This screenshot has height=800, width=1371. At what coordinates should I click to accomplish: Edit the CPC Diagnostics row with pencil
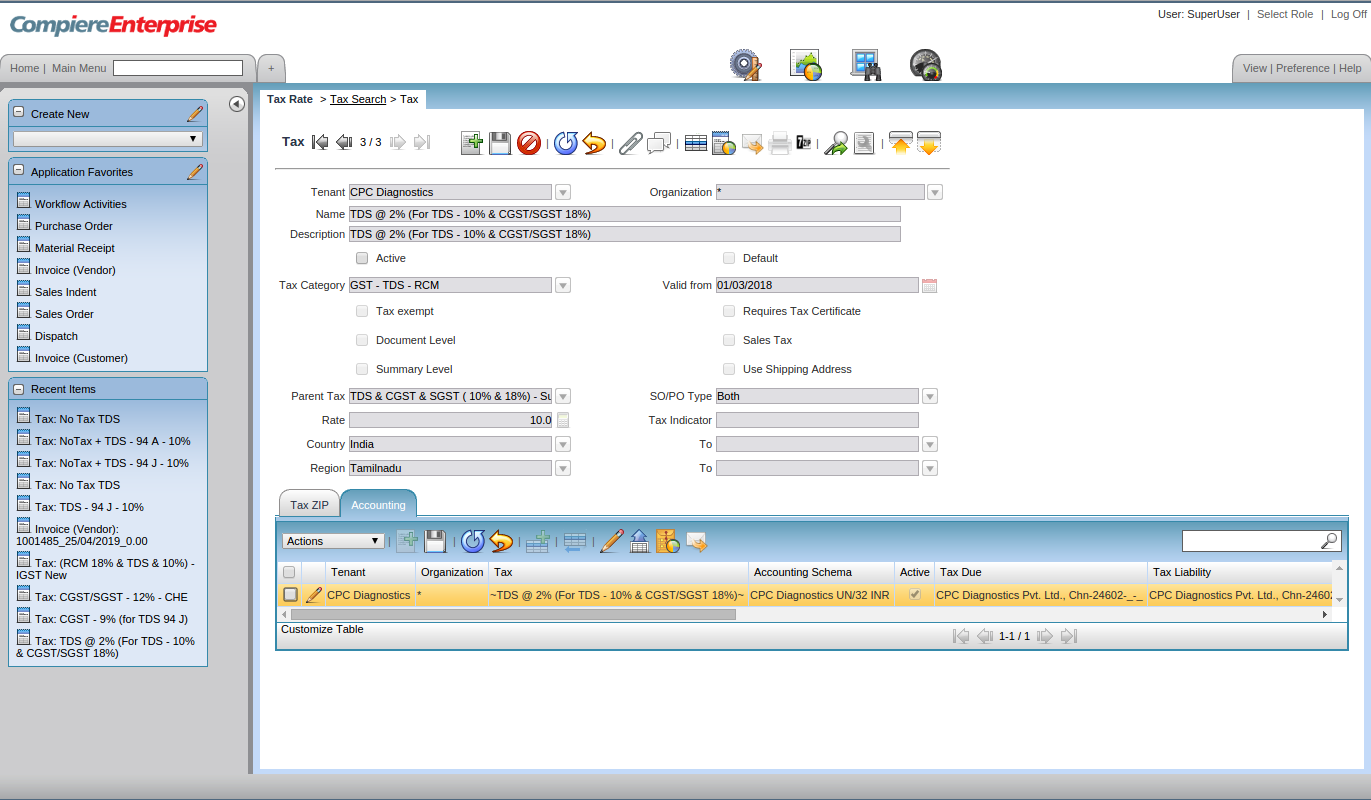point(314,595)
